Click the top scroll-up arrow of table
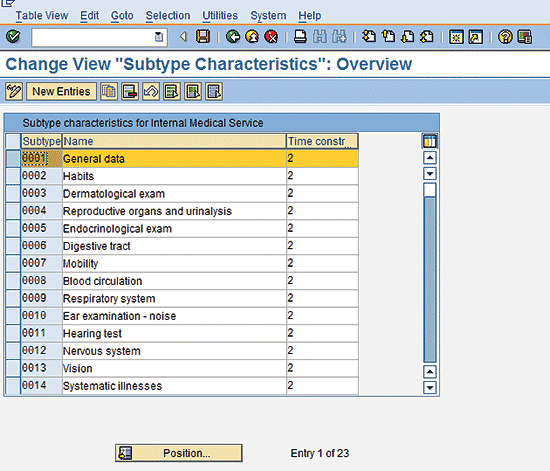Image resolution: width=550 pixels, height=471 pixels. pyautogui.click(x=430, y=158)
